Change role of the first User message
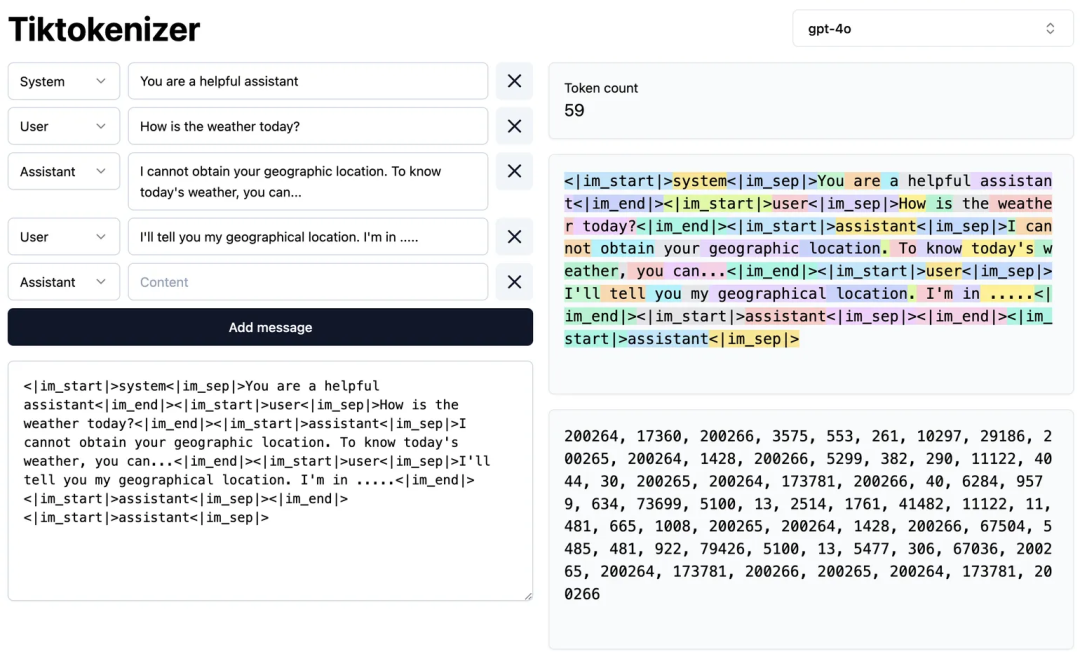Screen dimensions: 1080x659 (63, 126)
